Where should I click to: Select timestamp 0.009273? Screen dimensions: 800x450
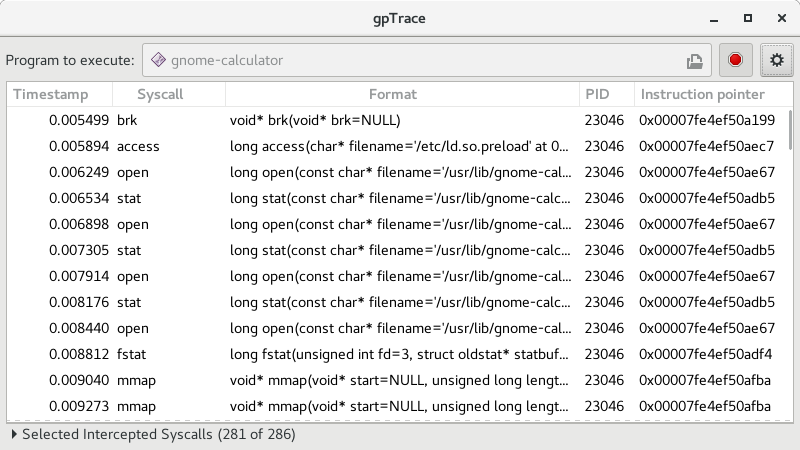[79, 407]
